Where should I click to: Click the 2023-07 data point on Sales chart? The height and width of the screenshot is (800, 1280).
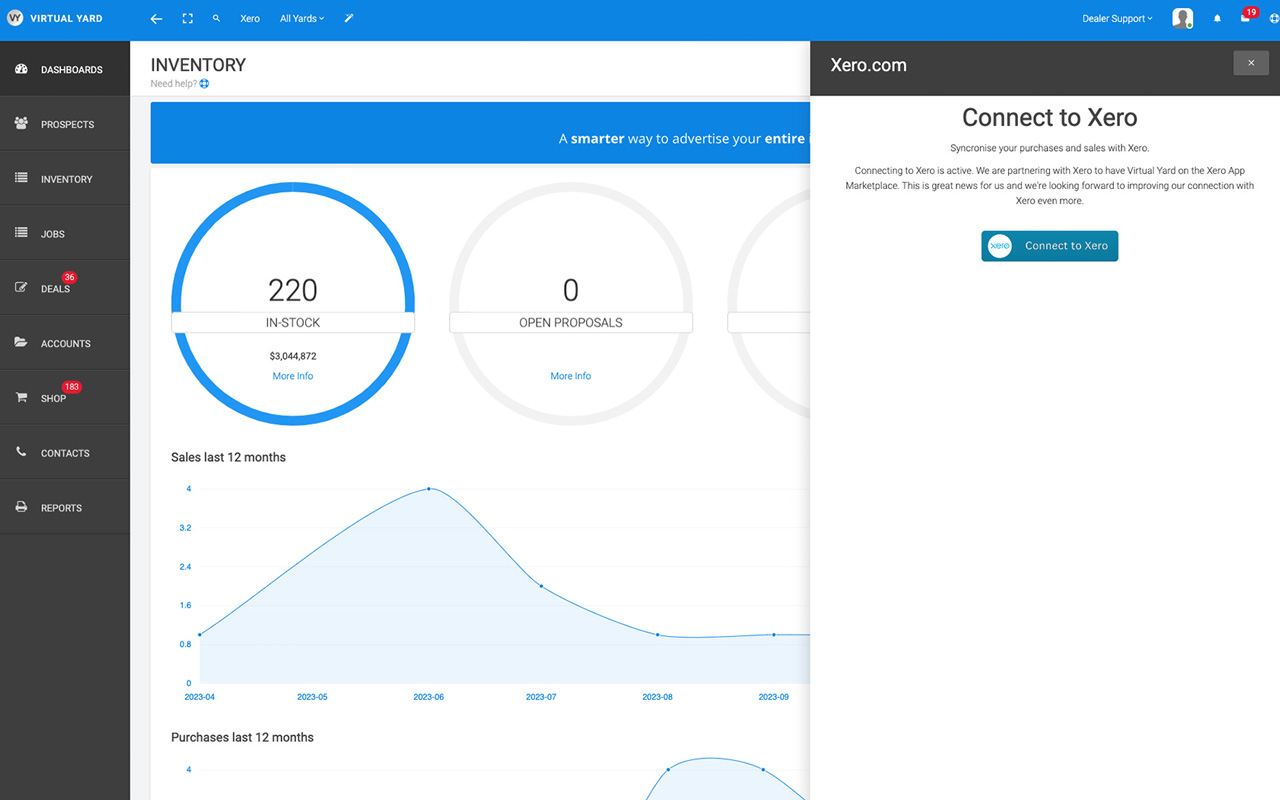[541, 586]
